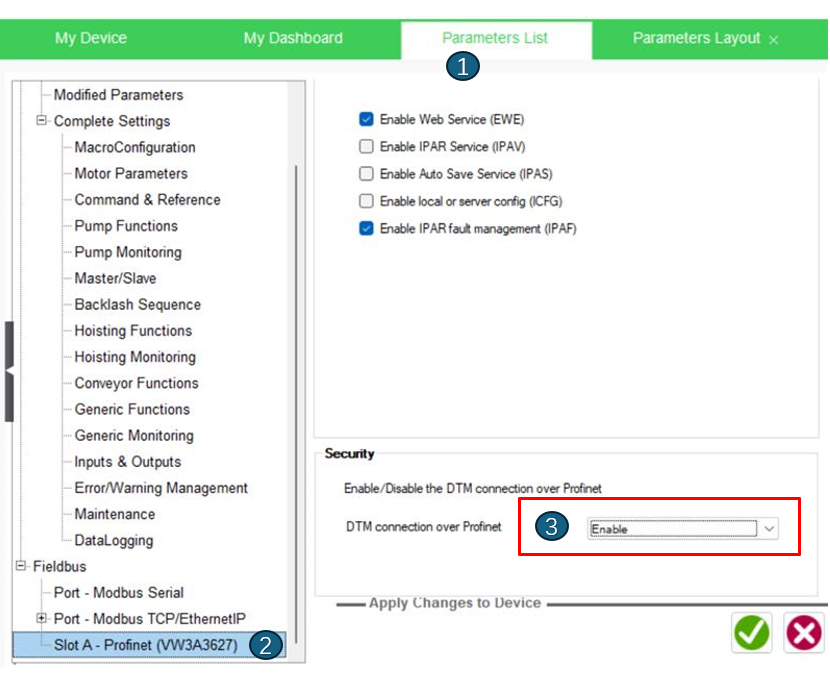Select the Parameters List tab
This screenshot has height=680, width=830.
pos(495,38)
